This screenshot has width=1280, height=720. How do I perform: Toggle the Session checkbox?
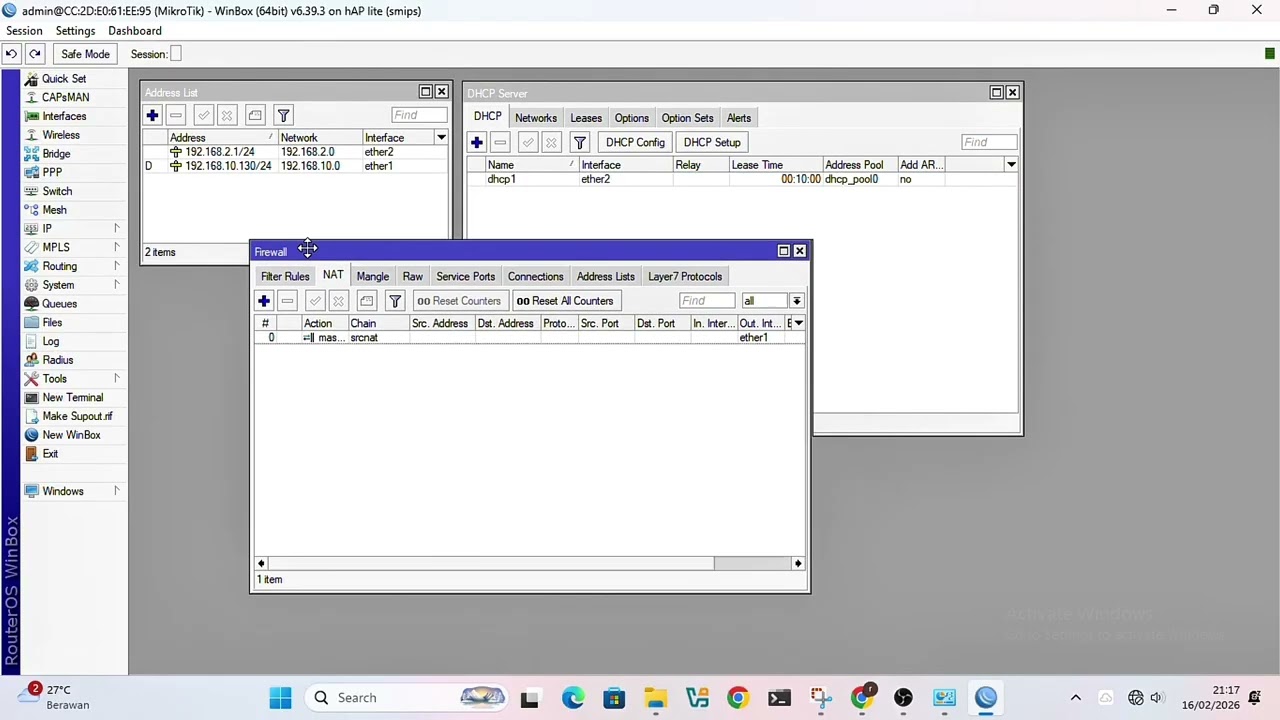[176, 54]
